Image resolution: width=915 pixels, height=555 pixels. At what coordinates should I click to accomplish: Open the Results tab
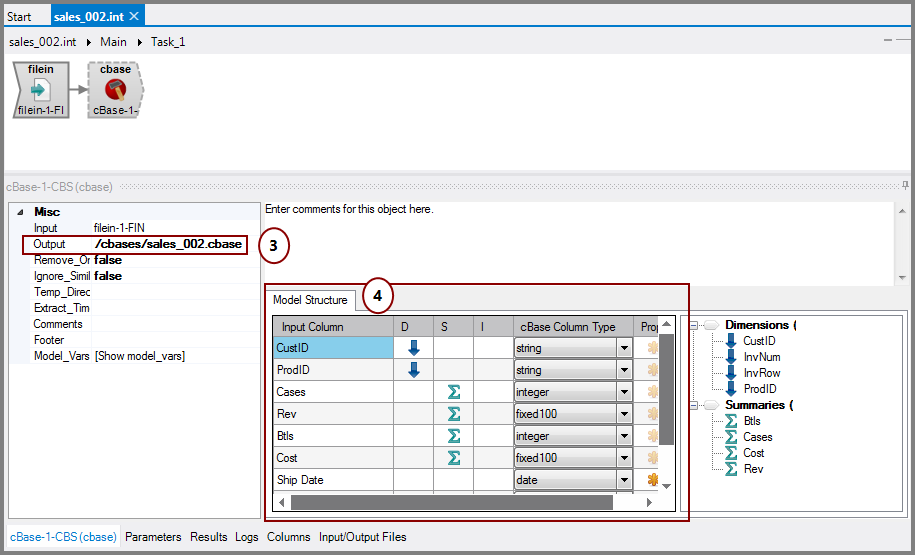coord(208,537)
